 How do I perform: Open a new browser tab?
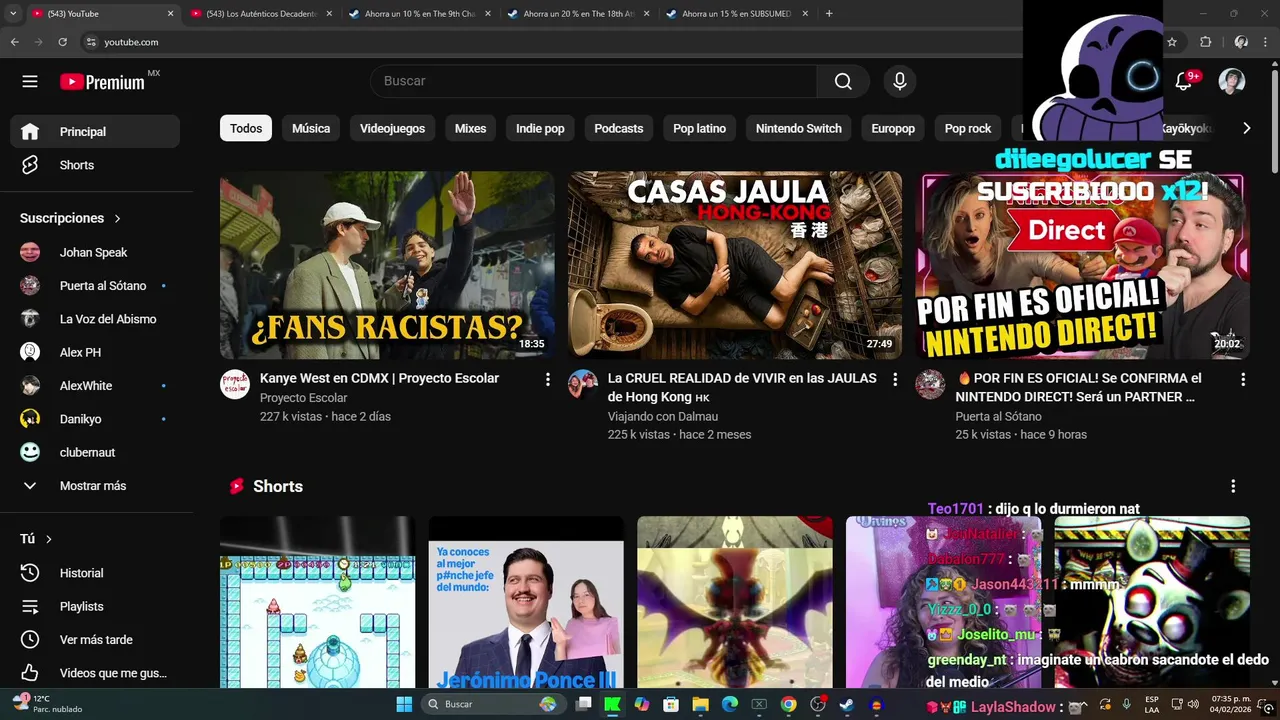829,14
